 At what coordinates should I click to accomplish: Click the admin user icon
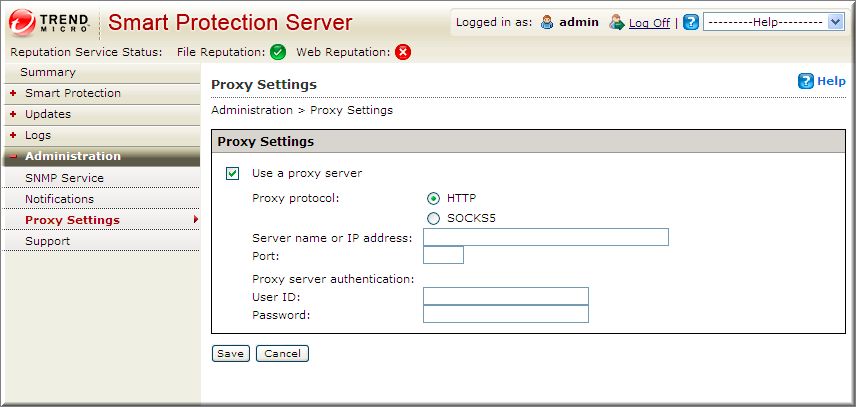click(x=547, y=22)
